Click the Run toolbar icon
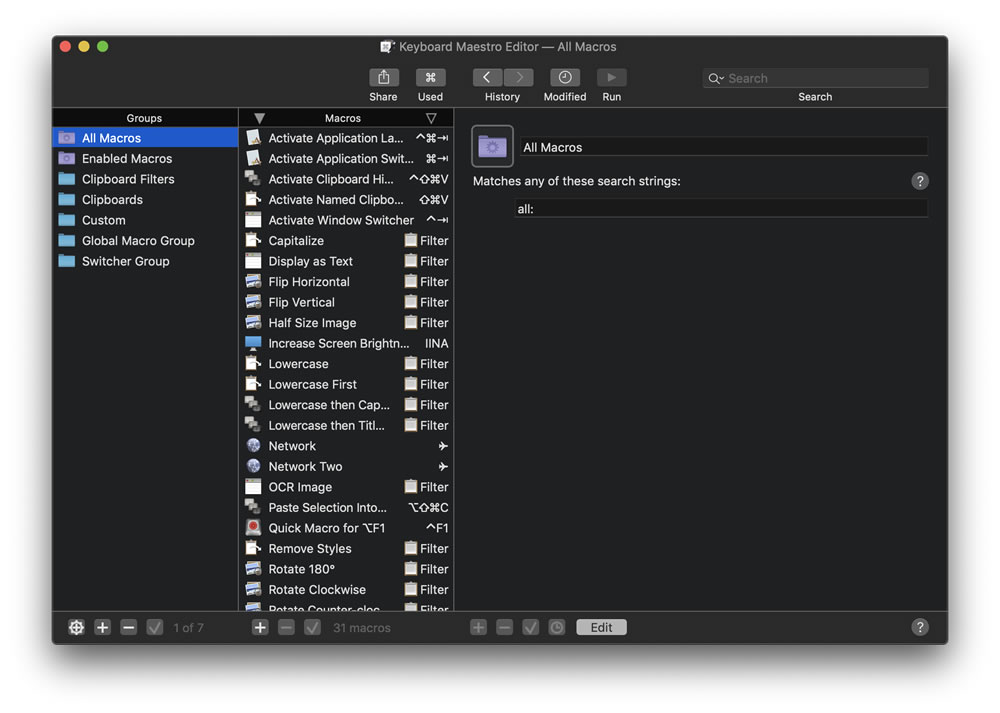 click(611, 78)
